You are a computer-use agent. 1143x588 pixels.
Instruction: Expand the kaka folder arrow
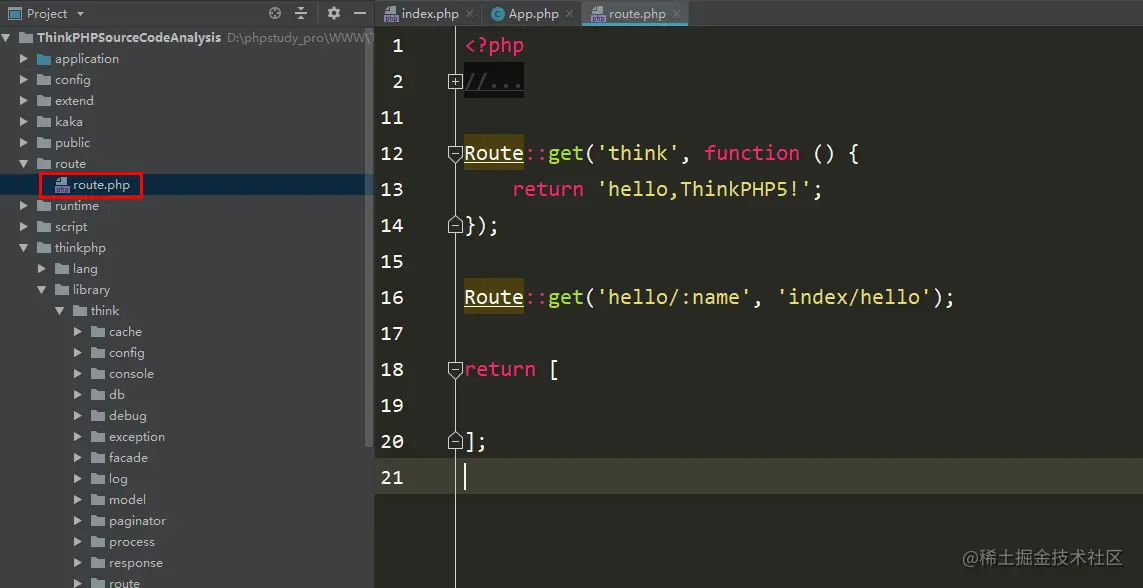[x=24, y=122]
